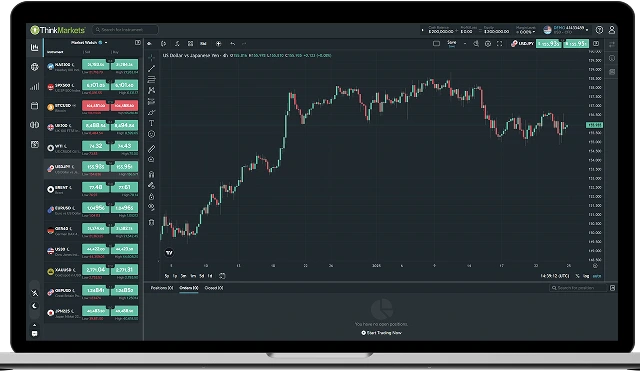Switch to the Positions tab
The height and width of the screenshot is (371, 640).
point(162,288)
